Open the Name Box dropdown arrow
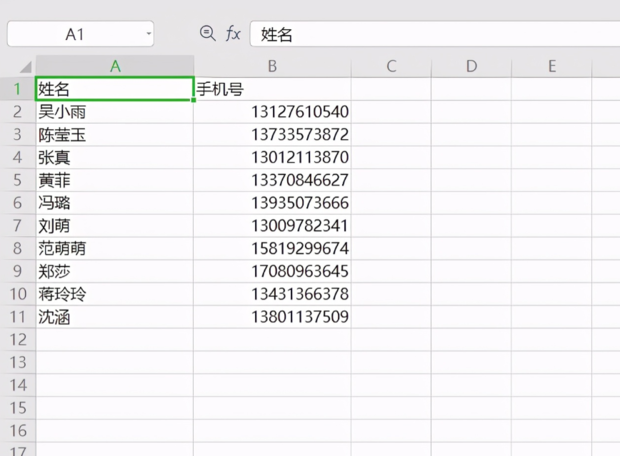The image size is (620, 456). click(x=149, y=34)
